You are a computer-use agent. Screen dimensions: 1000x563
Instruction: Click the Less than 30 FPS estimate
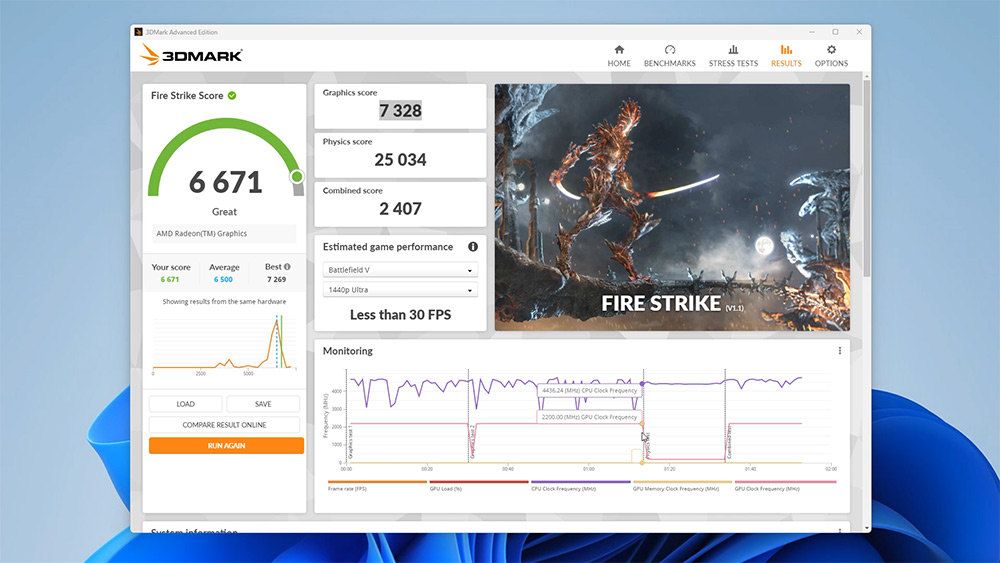pyautogui.click(x=401, y=314)
